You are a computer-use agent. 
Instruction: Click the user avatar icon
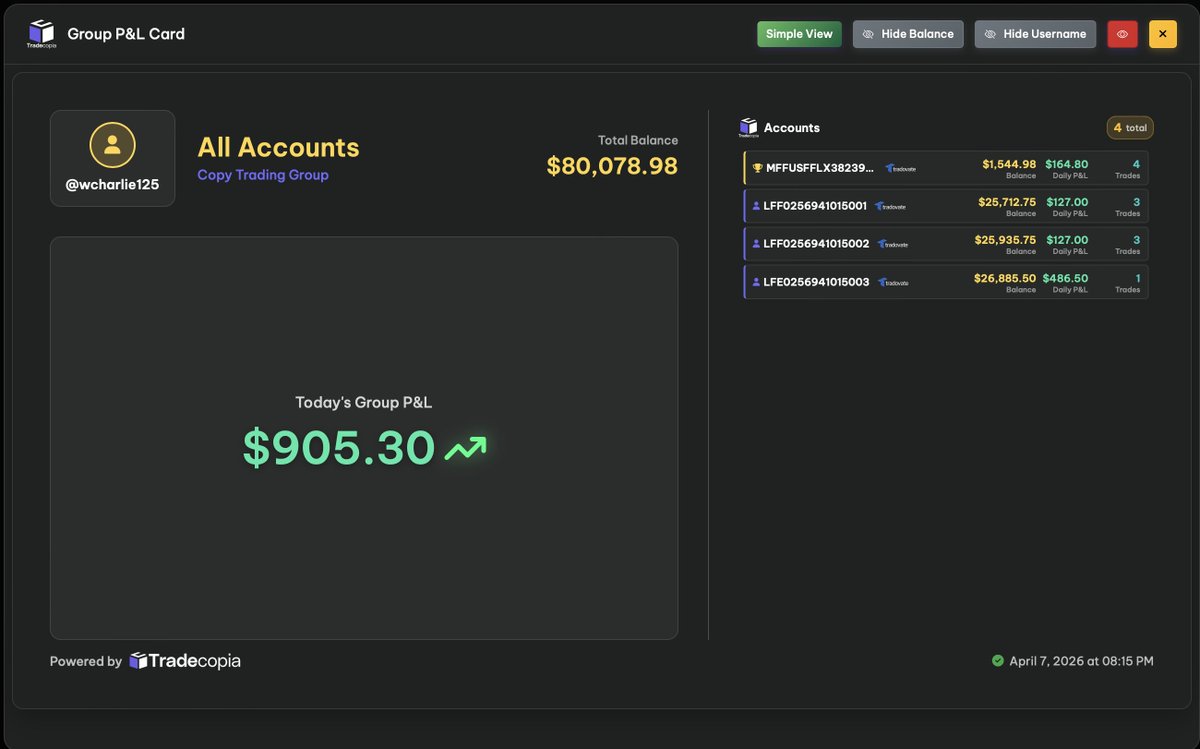pyautogui.click(x=113, y=145)
